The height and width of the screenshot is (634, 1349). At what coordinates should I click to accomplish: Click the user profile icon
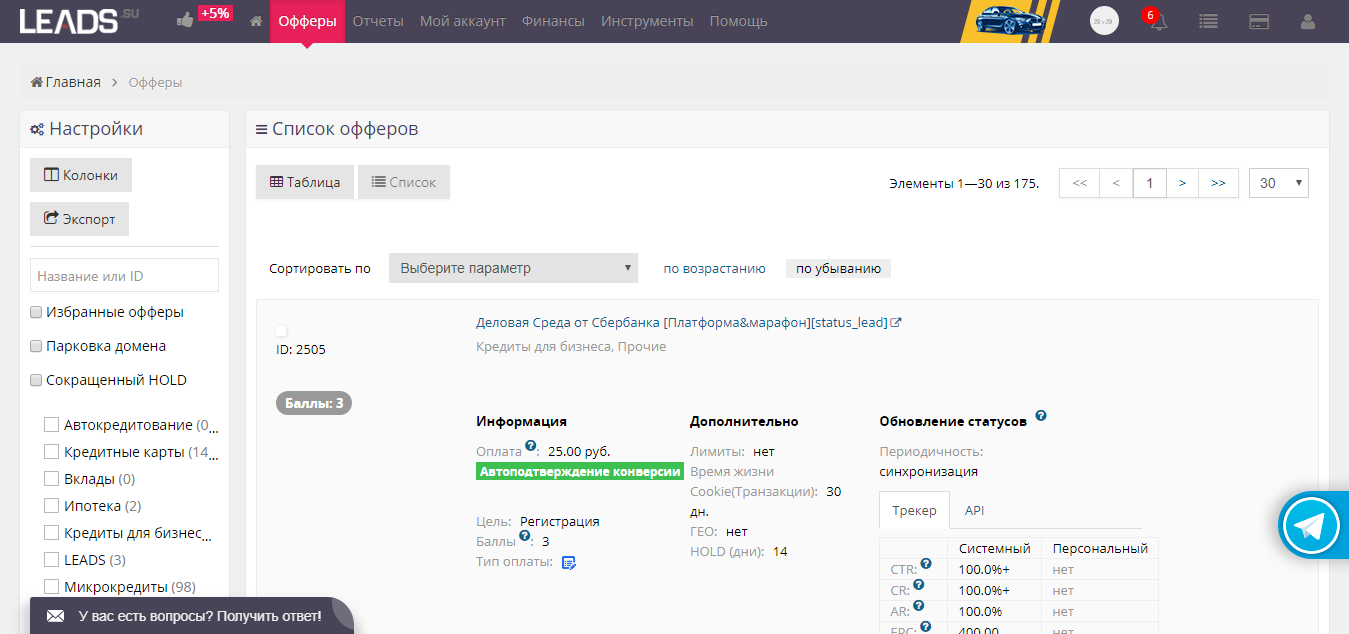click(1307, 21)
